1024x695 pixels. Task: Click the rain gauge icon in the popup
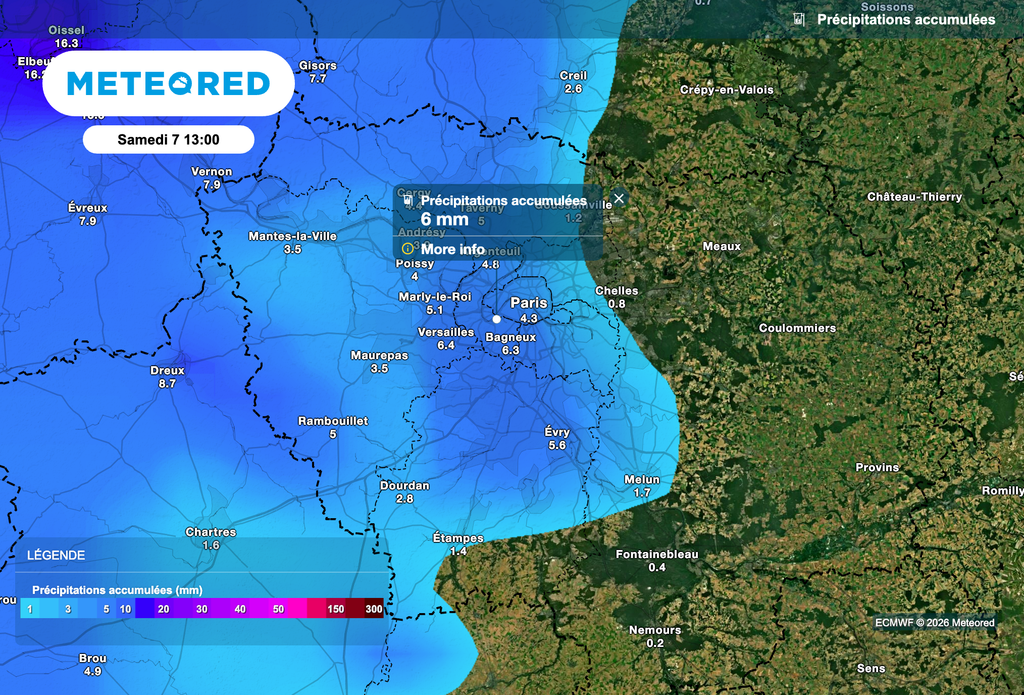pyautogui.click(x=408, y=200)
